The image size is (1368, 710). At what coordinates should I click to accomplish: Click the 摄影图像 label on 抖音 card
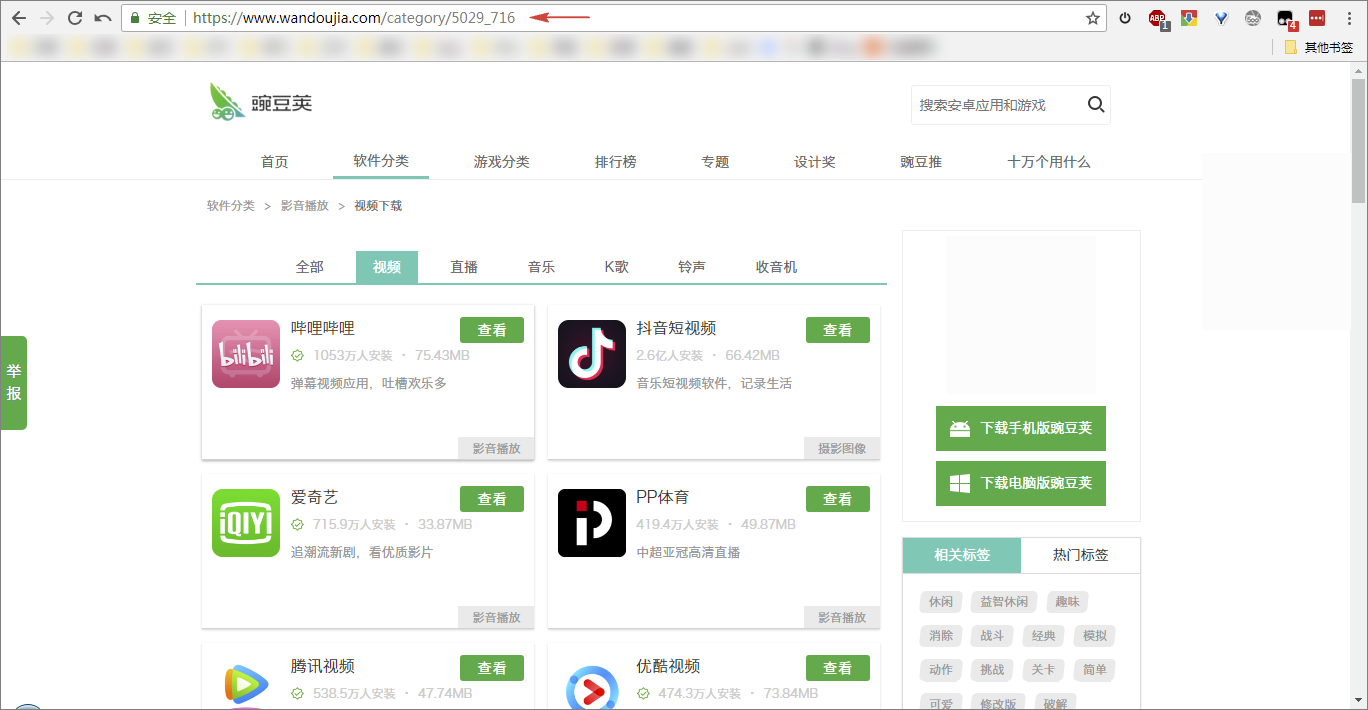point(842,449)
